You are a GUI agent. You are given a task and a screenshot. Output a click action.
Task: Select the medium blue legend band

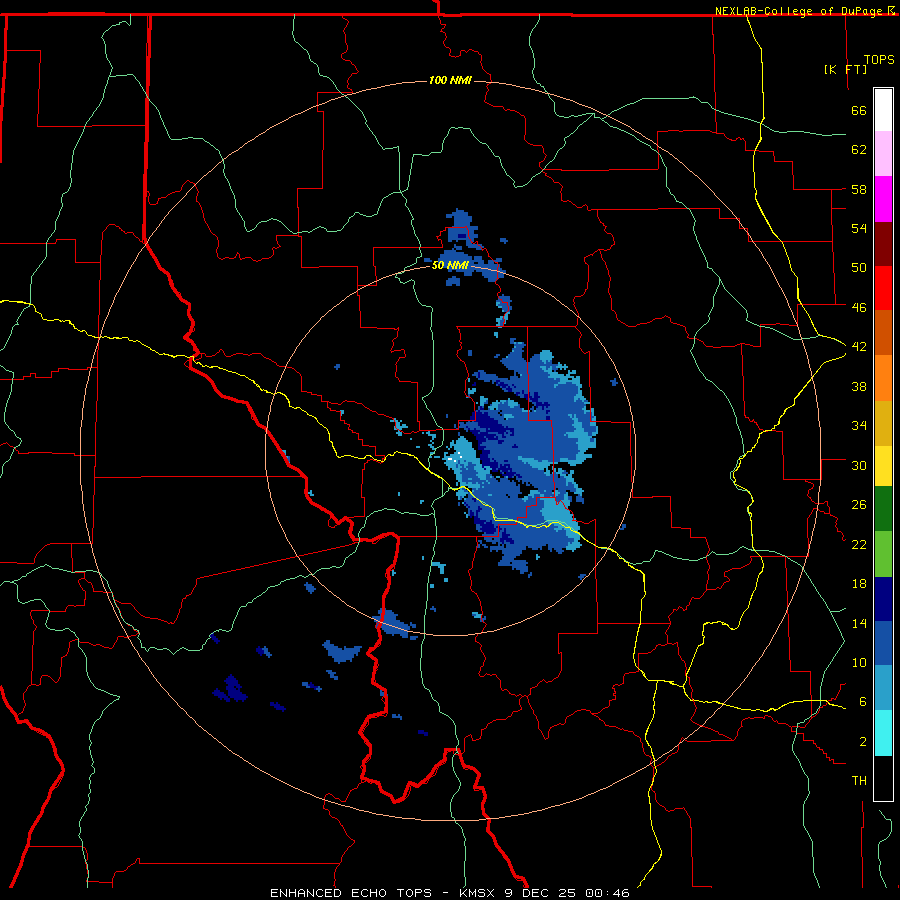[x=883, y=643]
